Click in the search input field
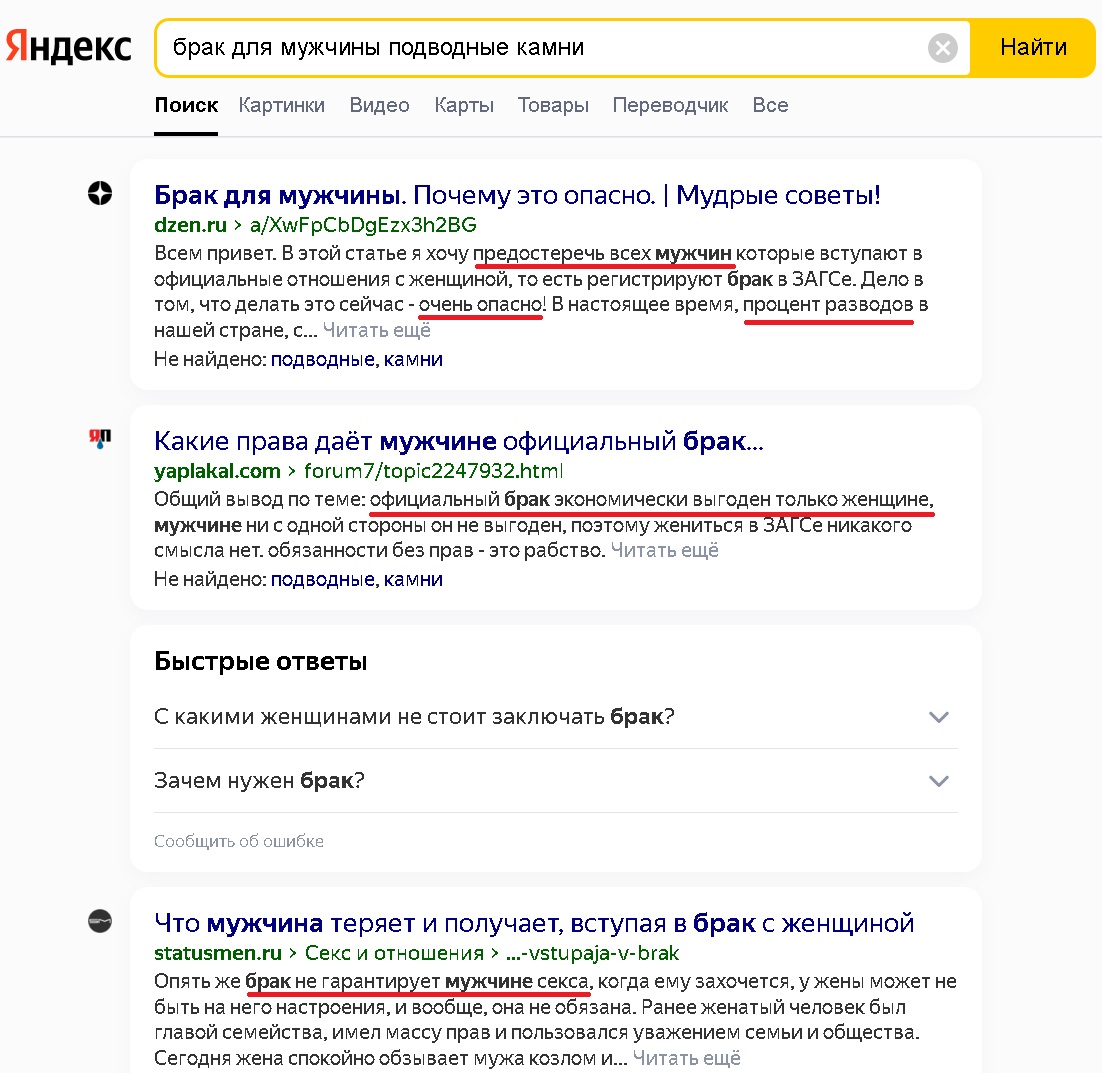 tap(541, 48)
